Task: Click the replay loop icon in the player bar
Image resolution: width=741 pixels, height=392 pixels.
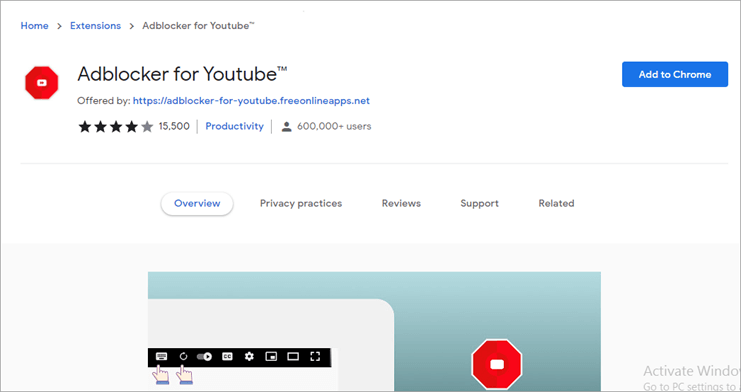Action: click(x=183, y=357)
